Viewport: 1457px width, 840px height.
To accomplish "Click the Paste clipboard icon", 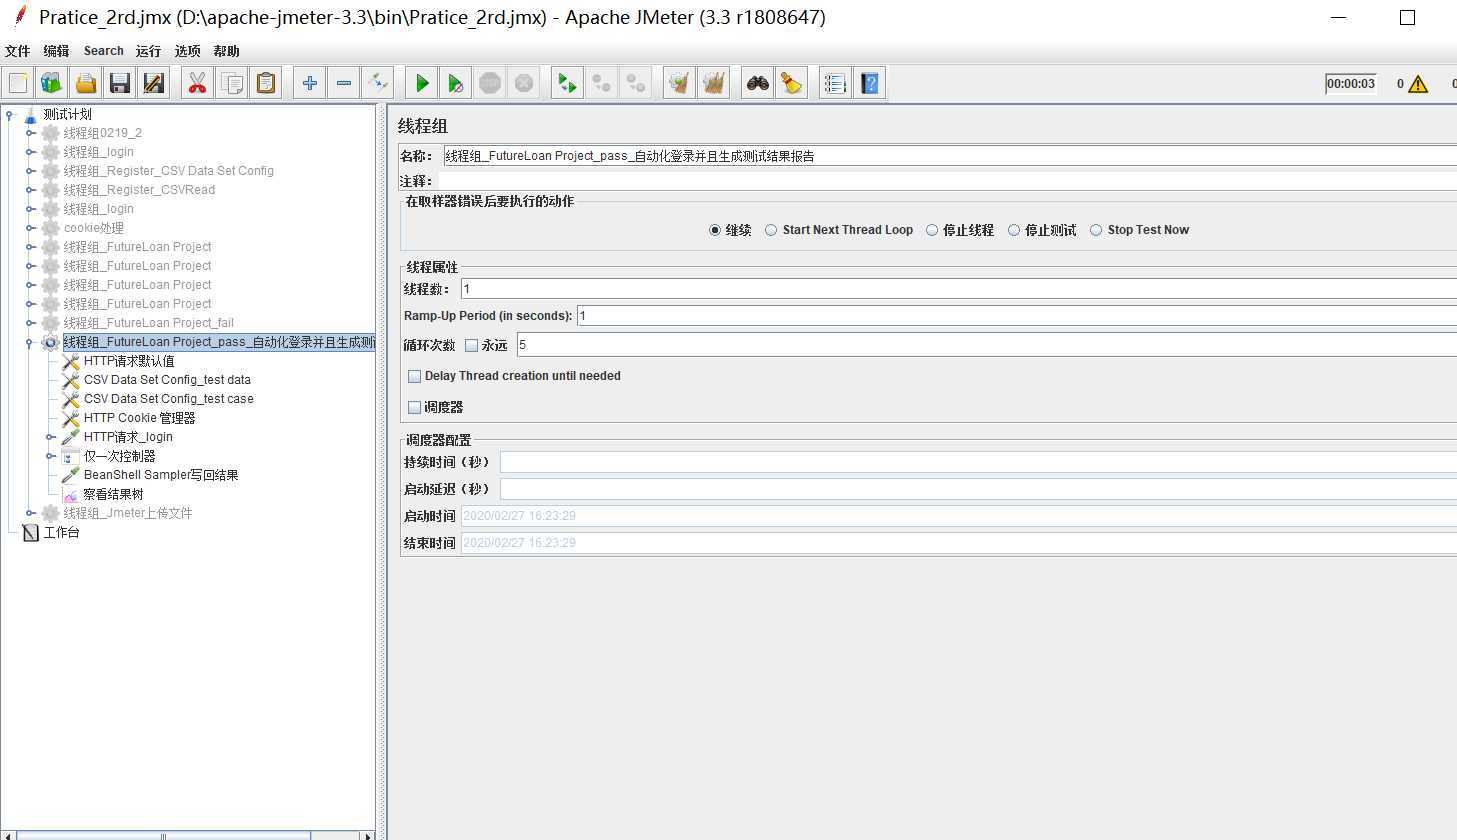I will (266, 84).
